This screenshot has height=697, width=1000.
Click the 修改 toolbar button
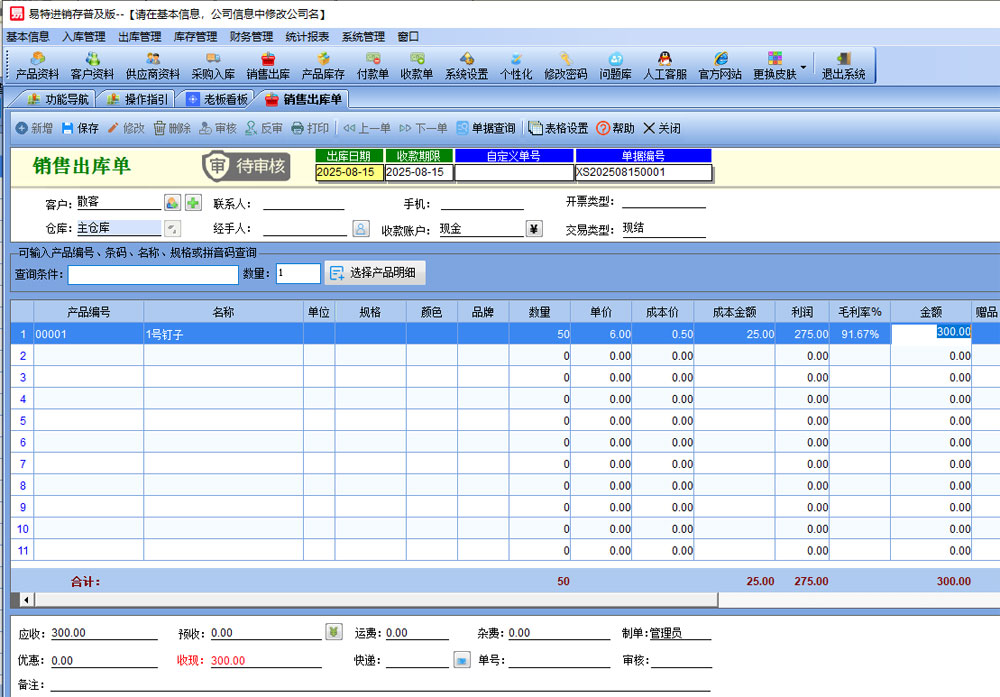point(126,128)
